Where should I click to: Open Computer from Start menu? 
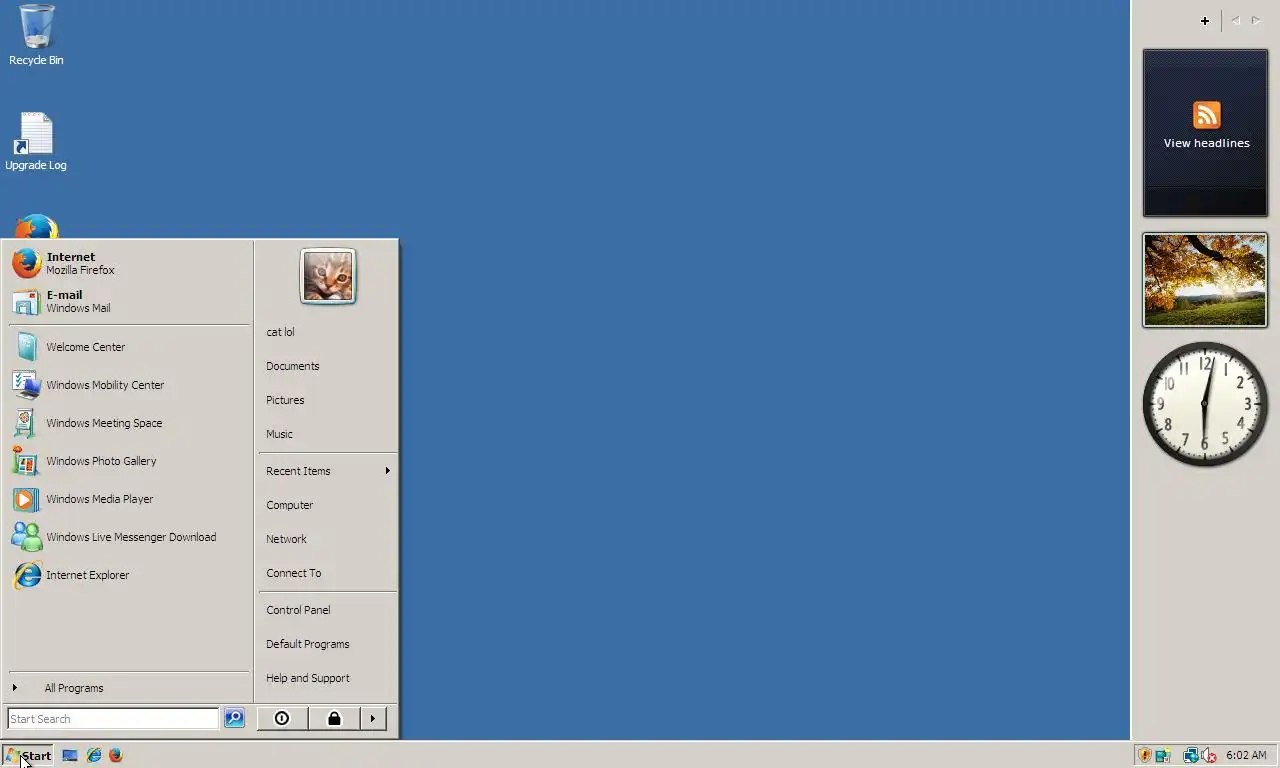point(327,505)
